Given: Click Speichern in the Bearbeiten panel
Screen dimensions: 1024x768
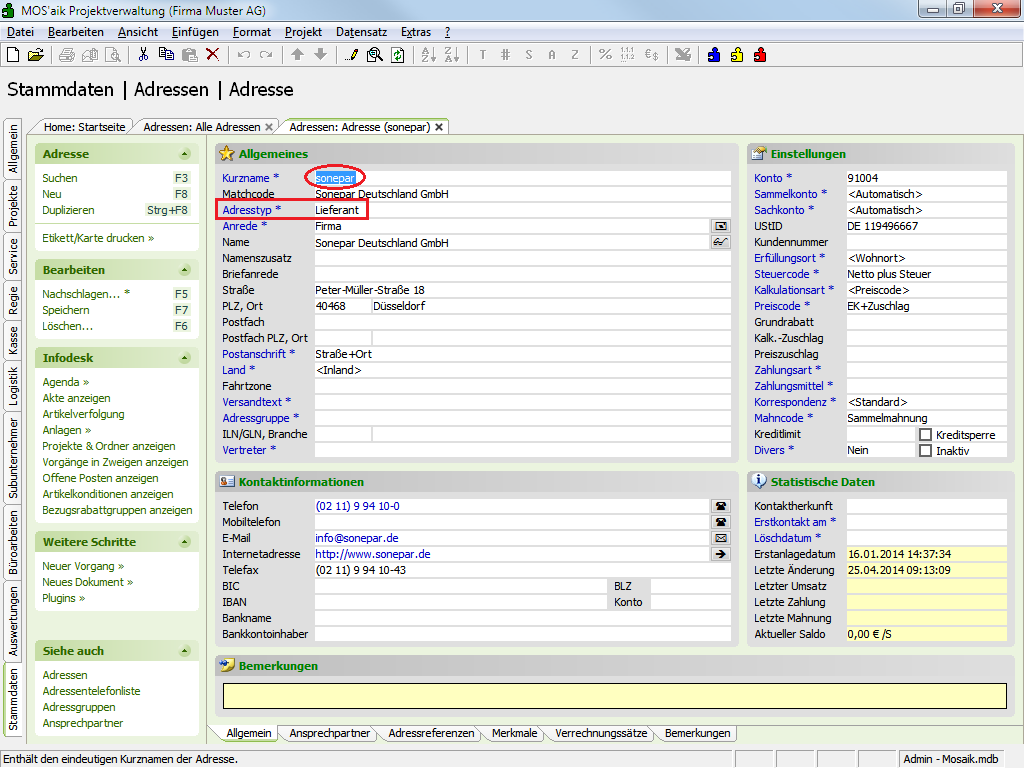Looking at the screenshot, I should (65, 310).
